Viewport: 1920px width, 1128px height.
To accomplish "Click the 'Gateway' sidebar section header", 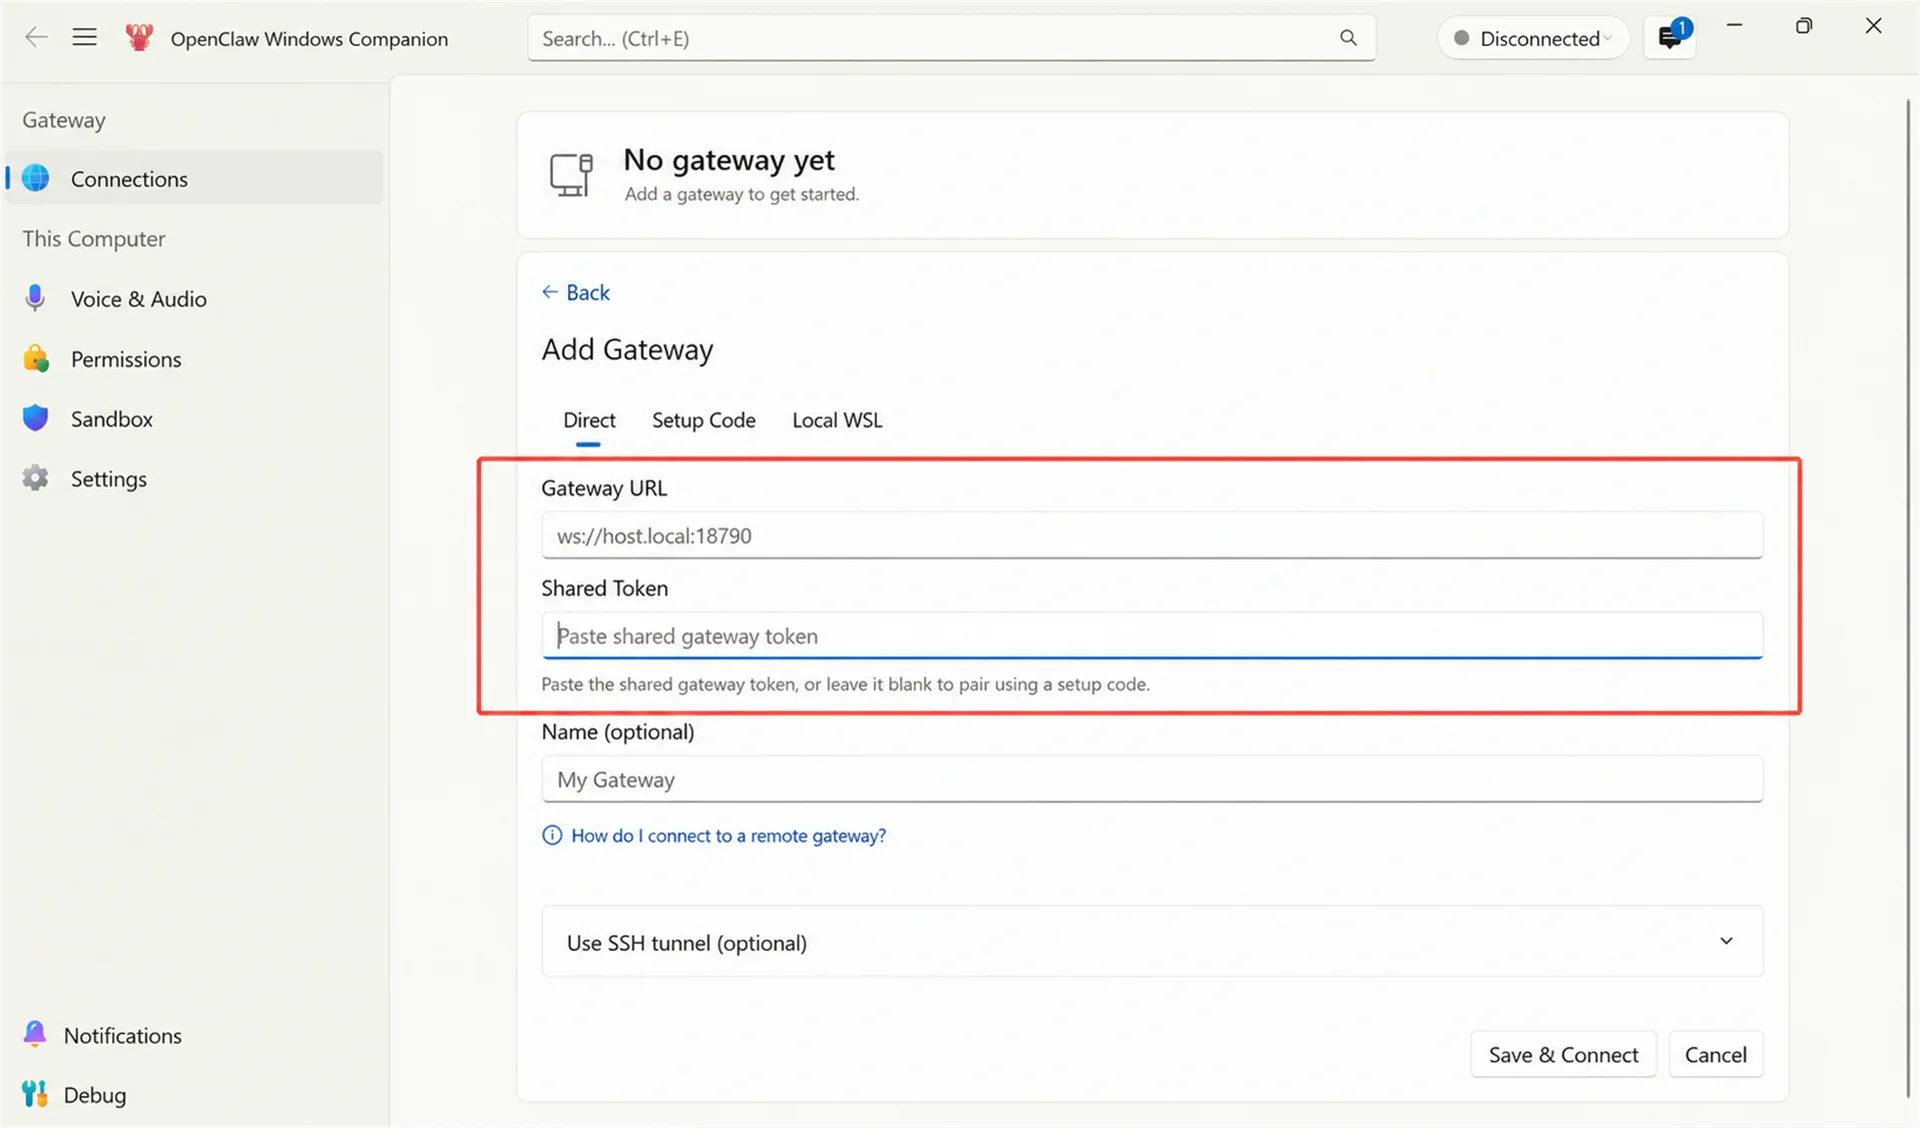I will [64, 120].
